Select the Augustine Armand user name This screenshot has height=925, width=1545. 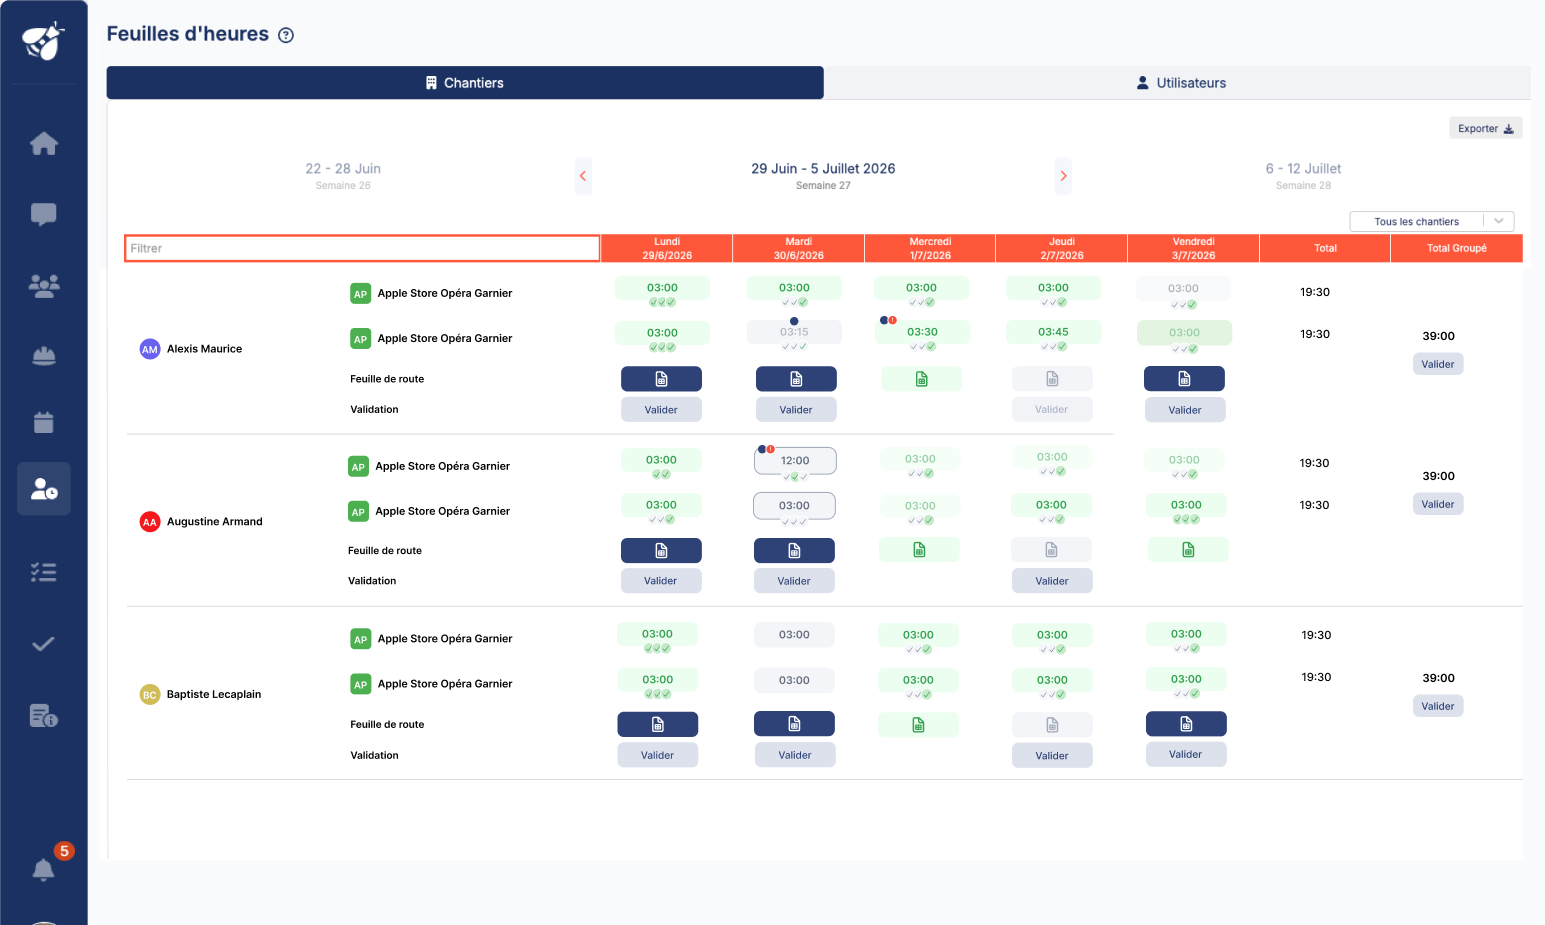[x=214, y=522]
